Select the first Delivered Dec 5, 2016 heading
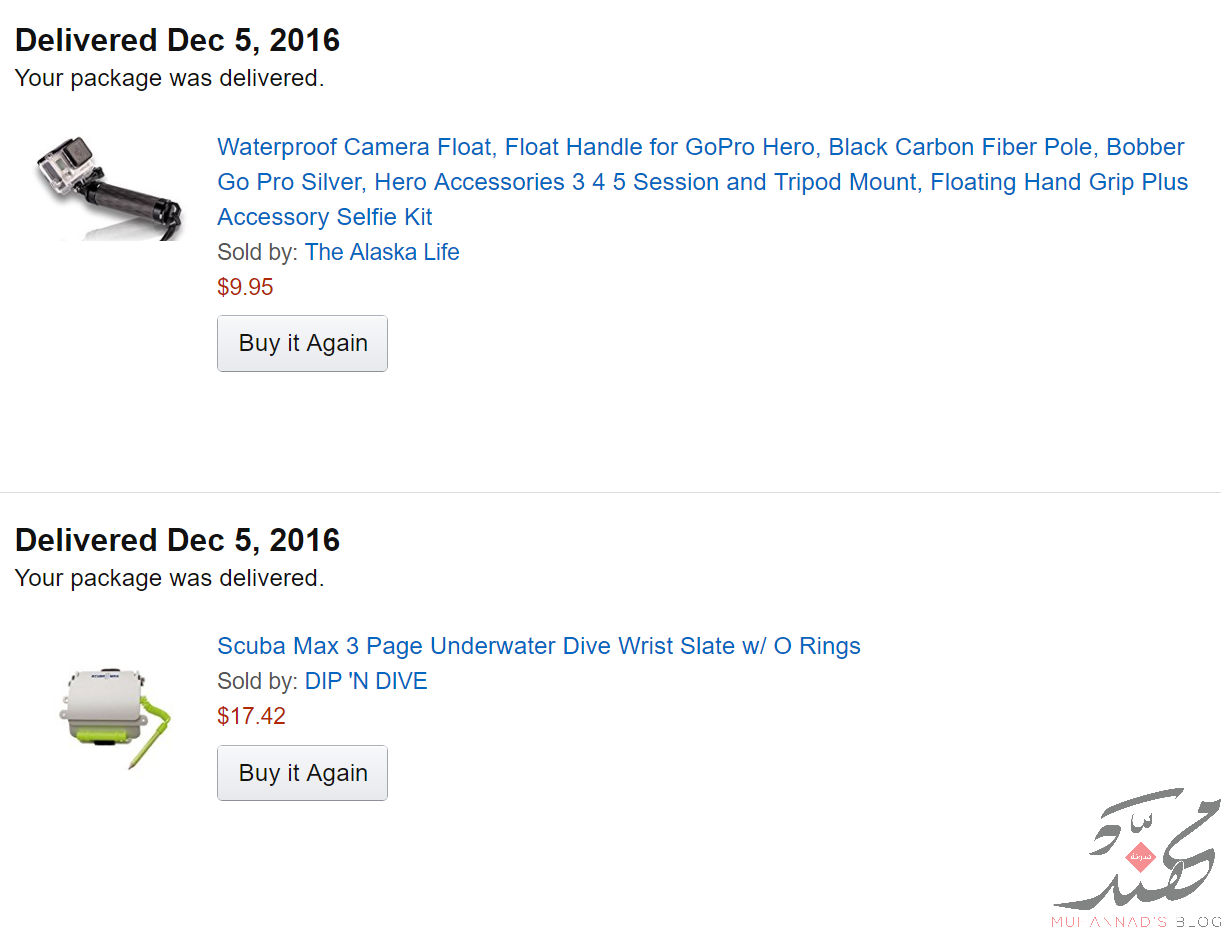 (x=177, y=40)
